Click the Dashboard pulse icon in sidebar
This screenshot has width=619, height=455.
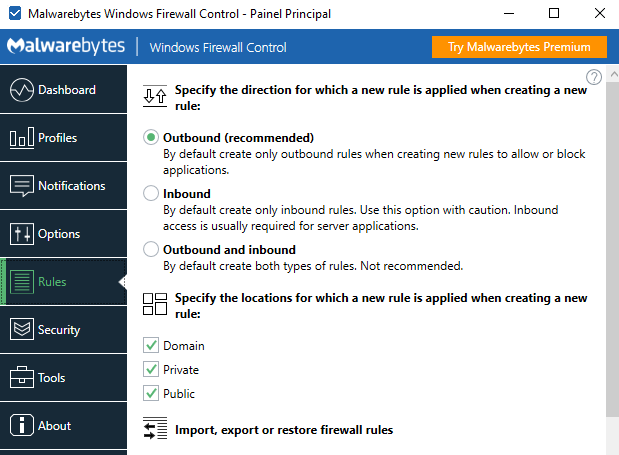[22, 90]
